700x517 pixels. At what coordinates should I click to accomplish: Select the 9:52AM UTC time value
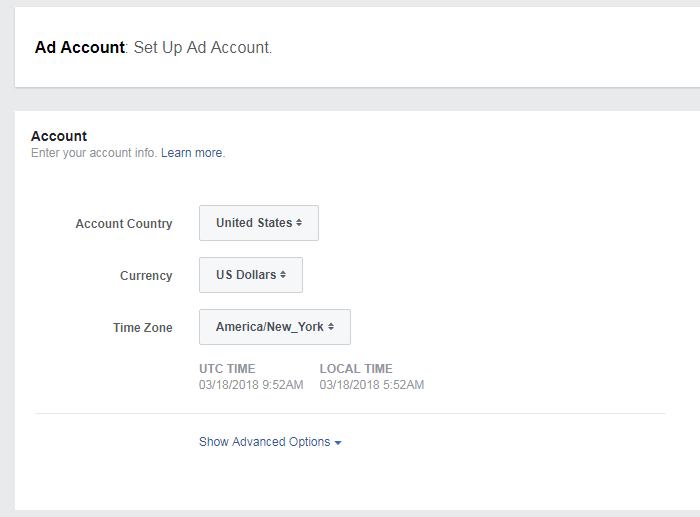pyautogui.click(x=251, y=385)
